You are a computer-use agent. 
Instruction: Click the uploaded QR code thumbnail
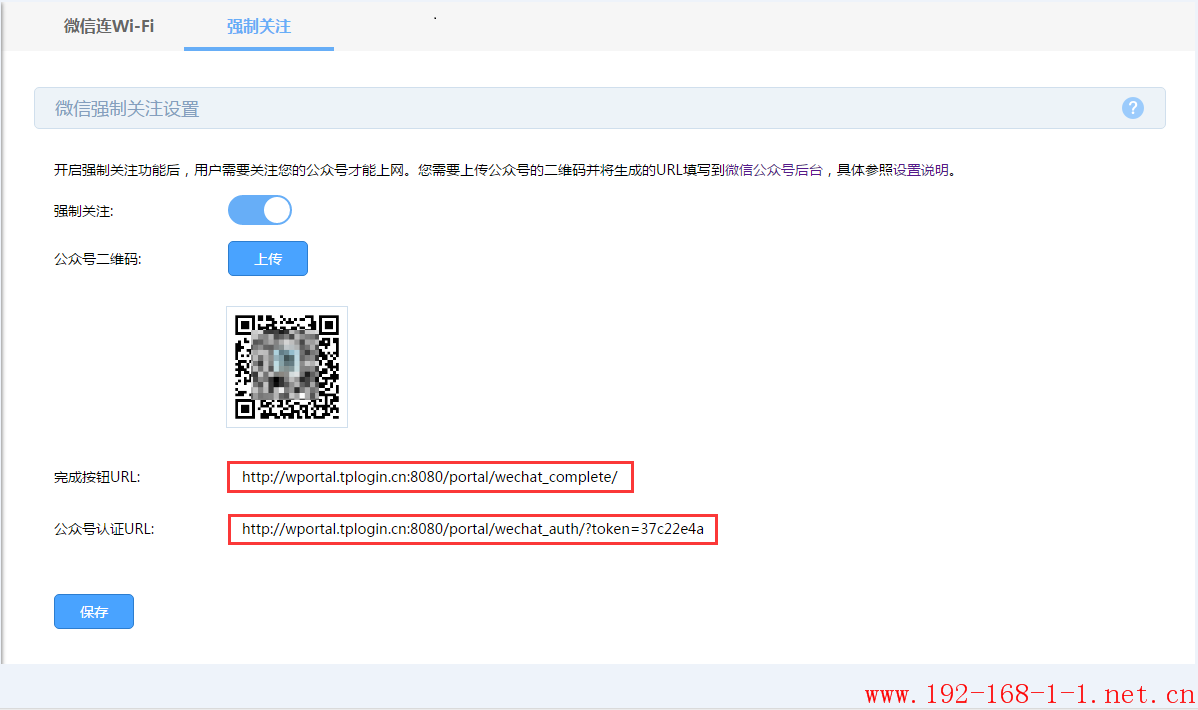click(x=287, y=367)
